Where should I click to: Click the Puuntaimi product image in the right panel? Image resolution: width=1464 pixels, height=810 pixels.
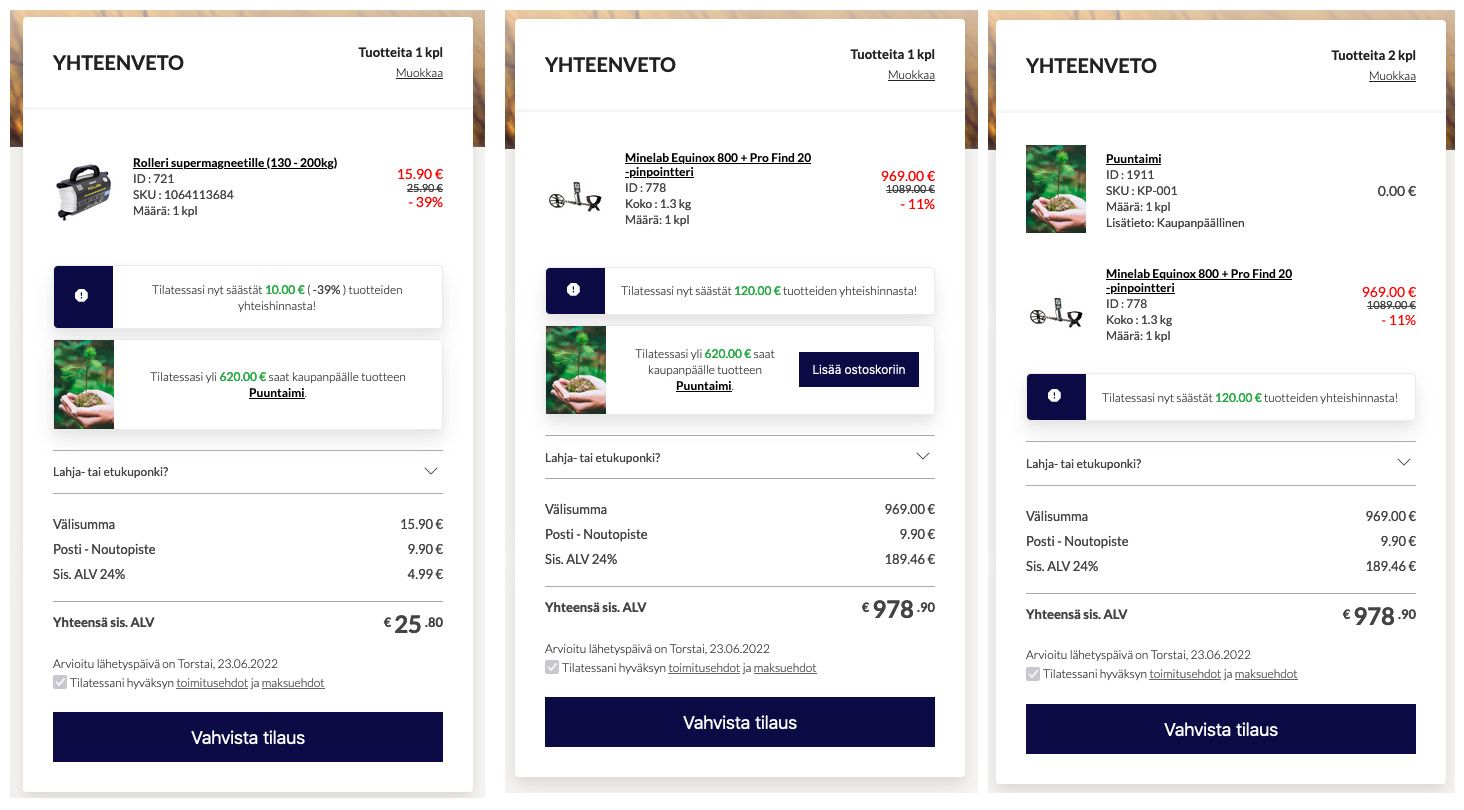click(1056, 189)
